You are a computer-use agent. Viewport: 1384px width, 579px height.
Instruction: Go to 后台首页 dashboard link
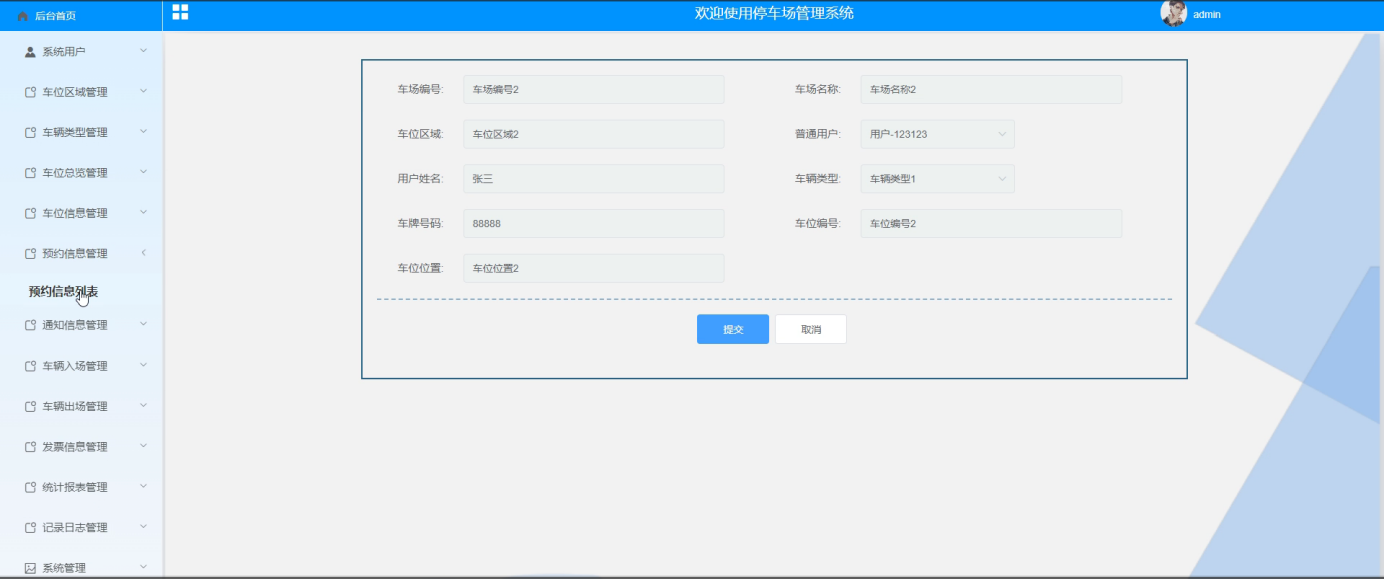click(55, 16)
